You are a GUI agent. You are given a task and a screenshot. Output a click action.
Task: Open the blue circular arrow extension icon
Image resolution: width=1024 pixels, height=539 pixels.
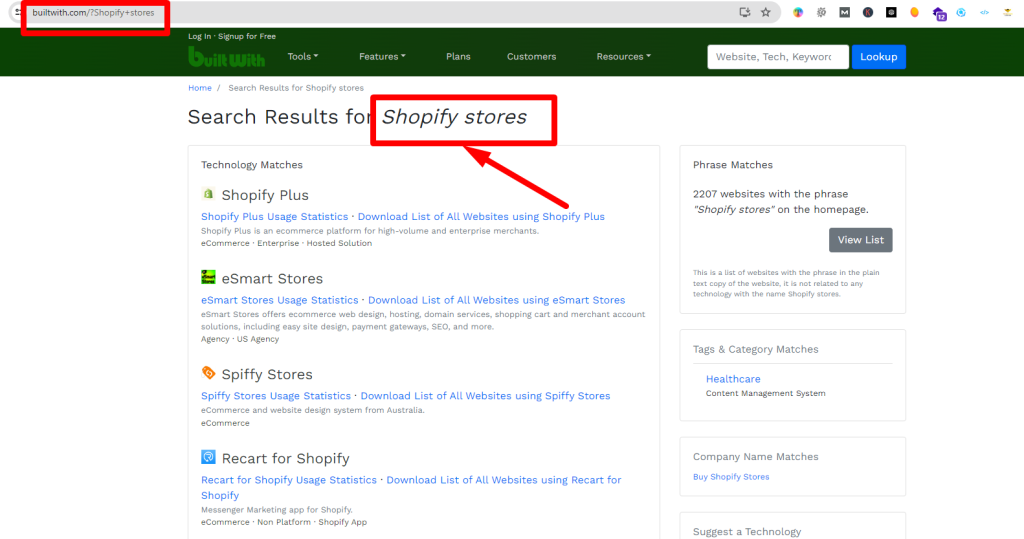[961, 12]
